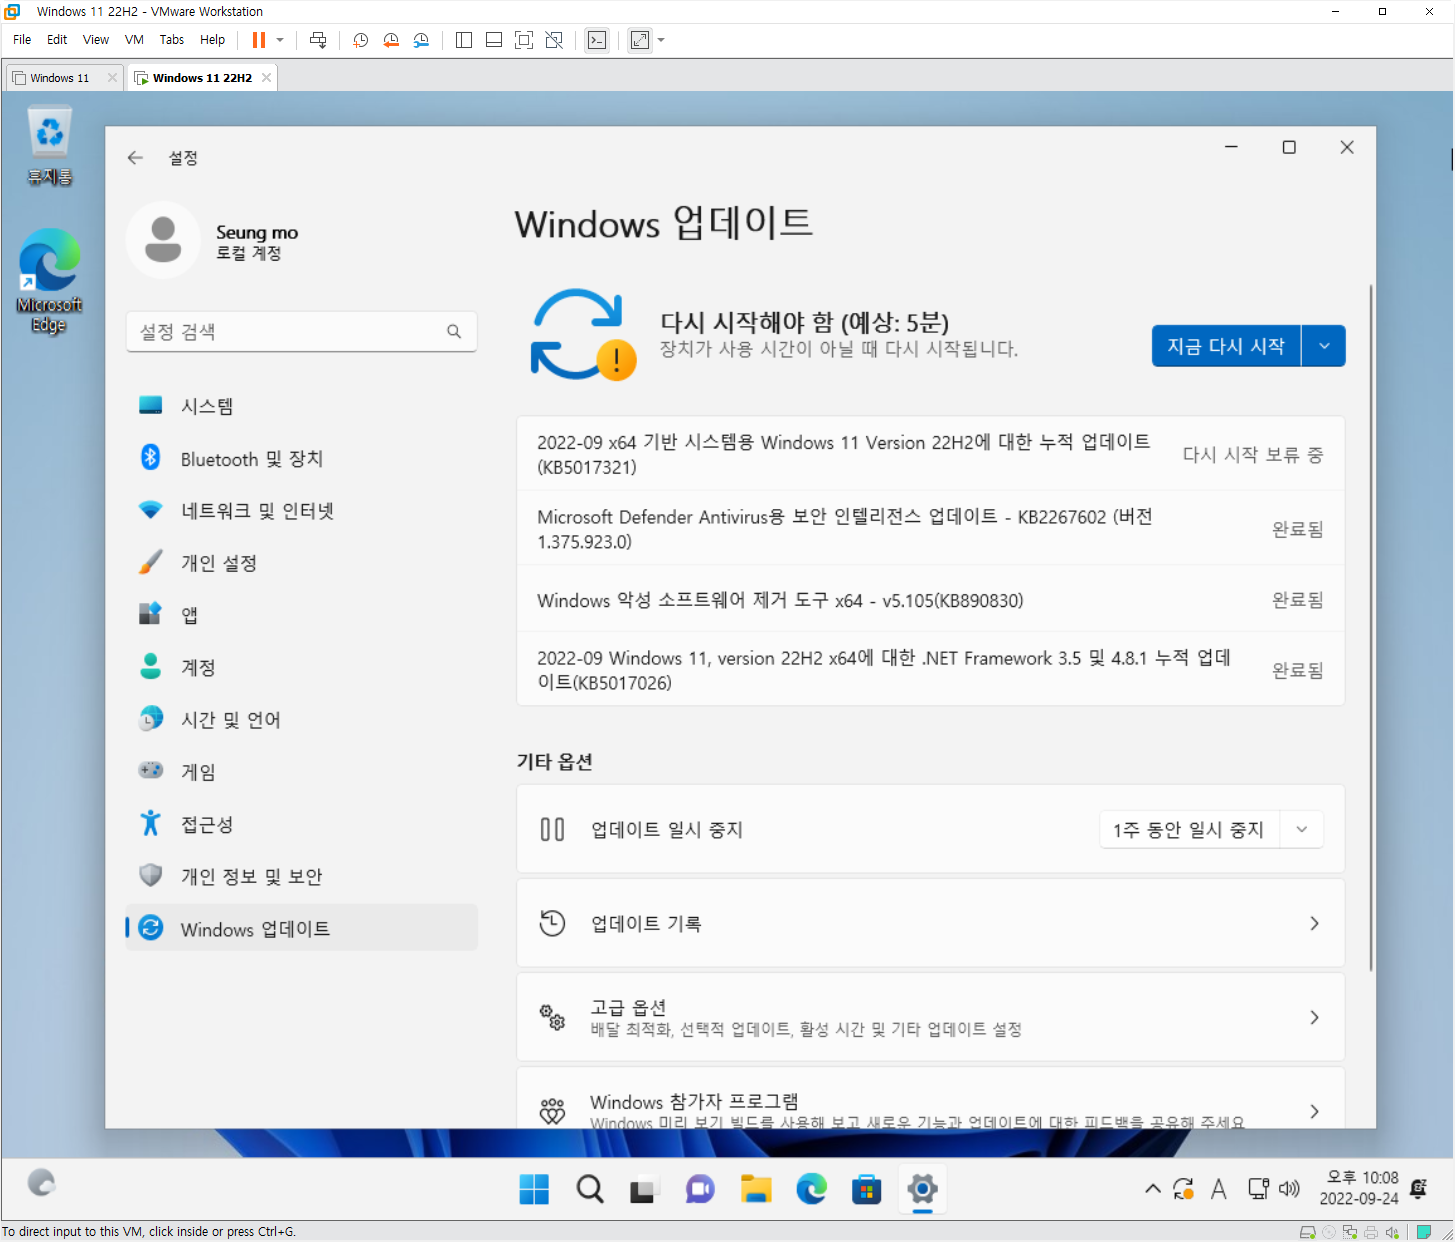The height and width of the screenshot is (1242, 1455).
Task: Switch to the Windows 11 VM tab
Action: coord(59,78)
